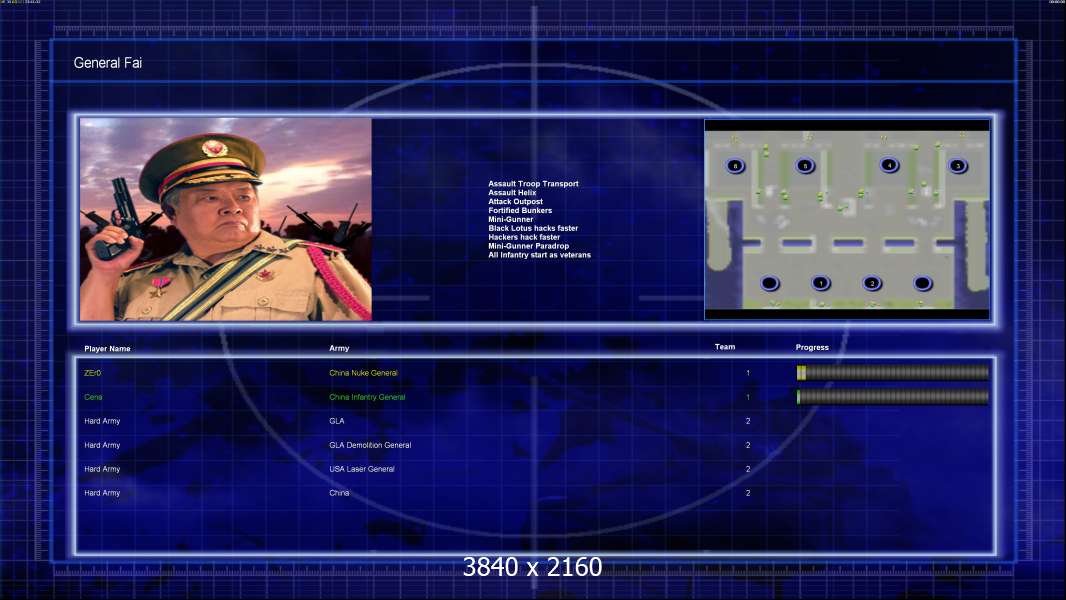Select "China Nuke General" army entry

click(364, 373)
